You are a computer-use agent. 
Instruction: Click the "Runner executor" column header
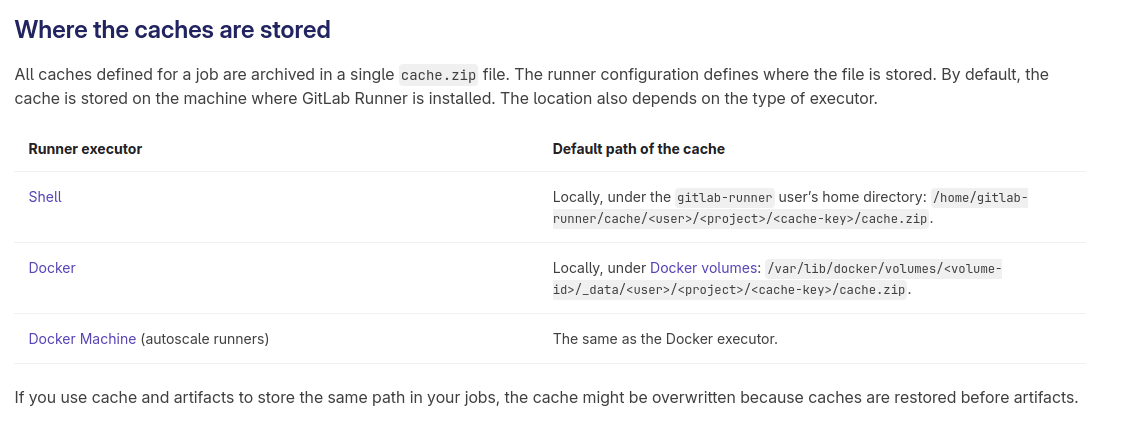tap(85, 149)
